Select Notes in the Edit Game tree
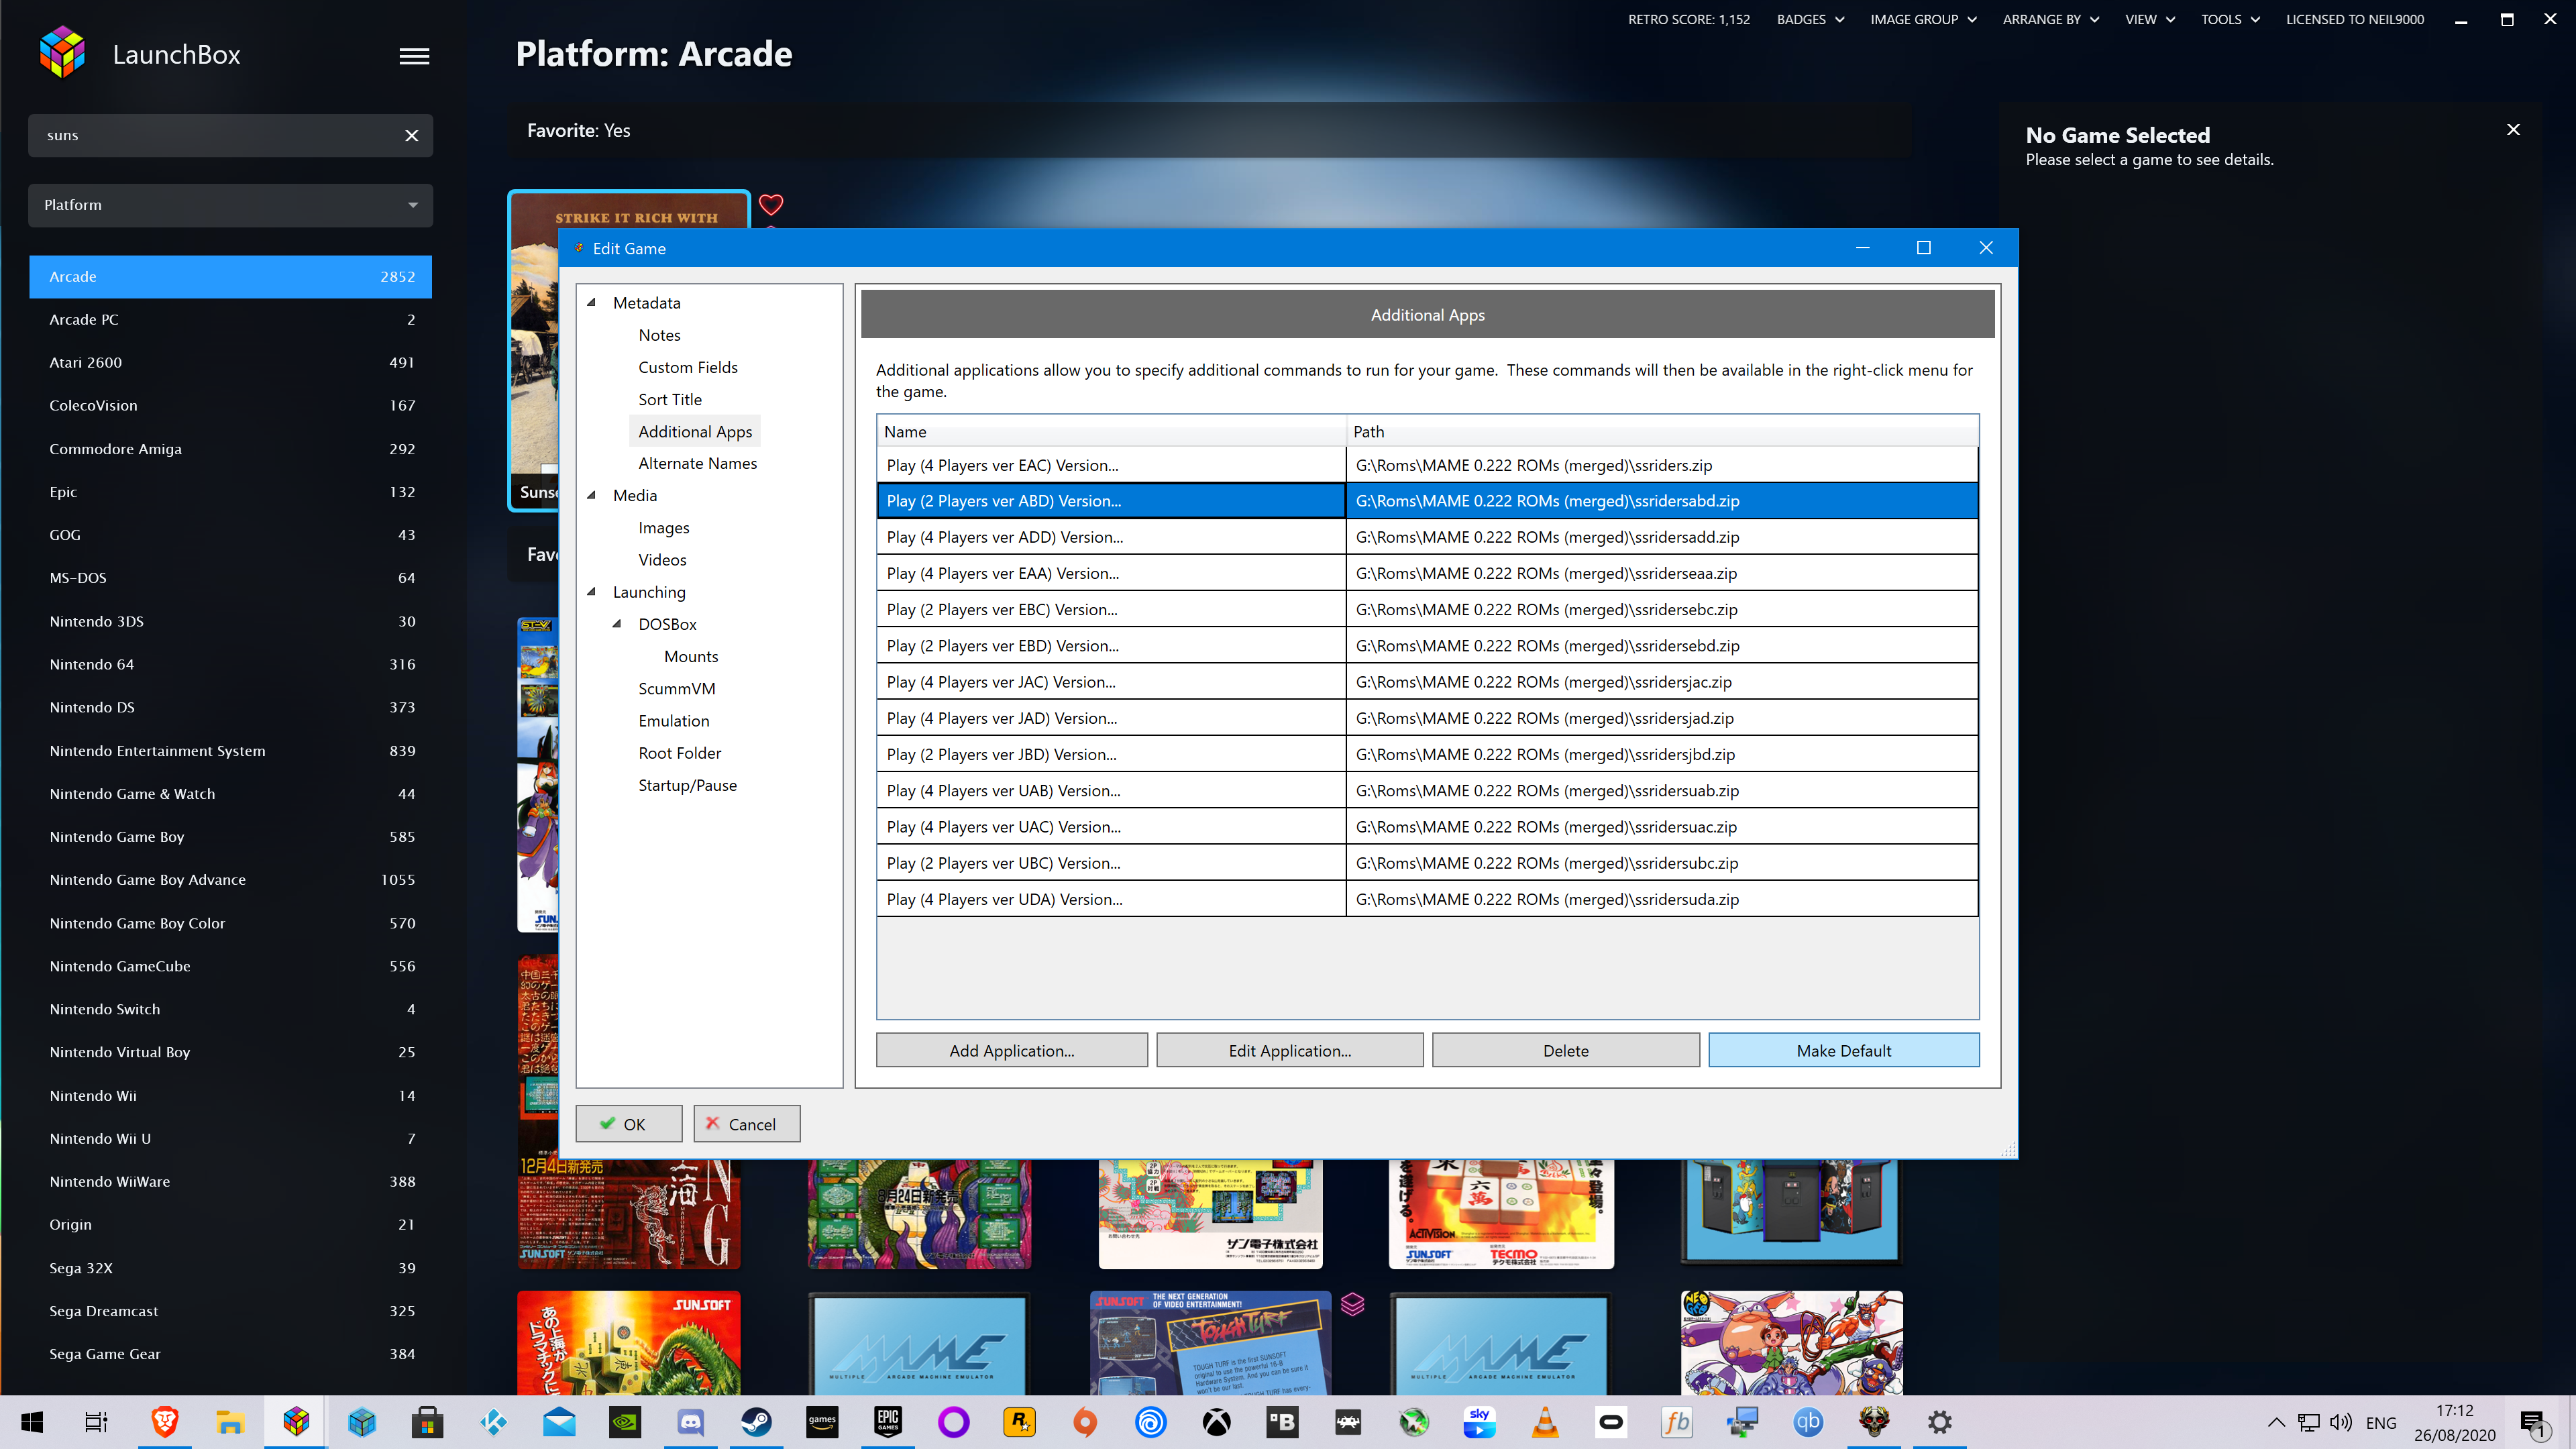 [659, 335]
